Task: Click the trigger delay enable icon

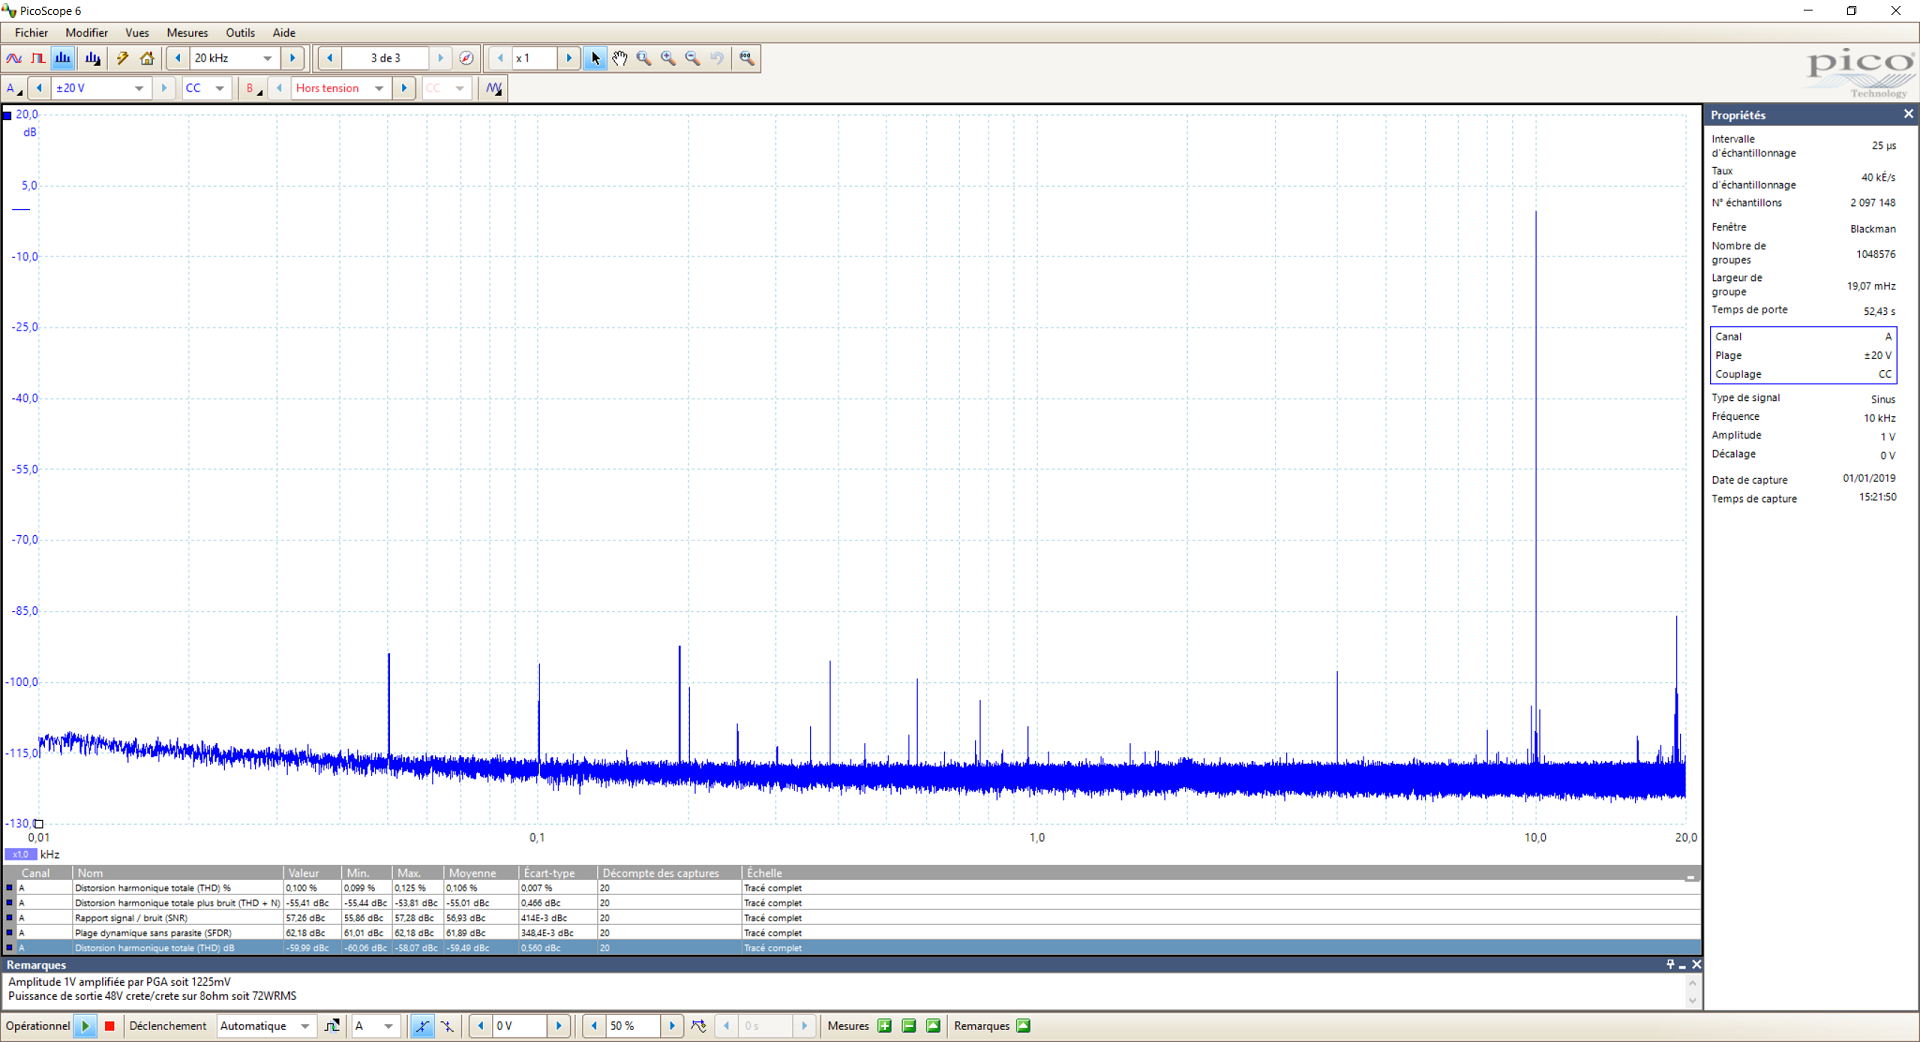Action: [699, 1026]
